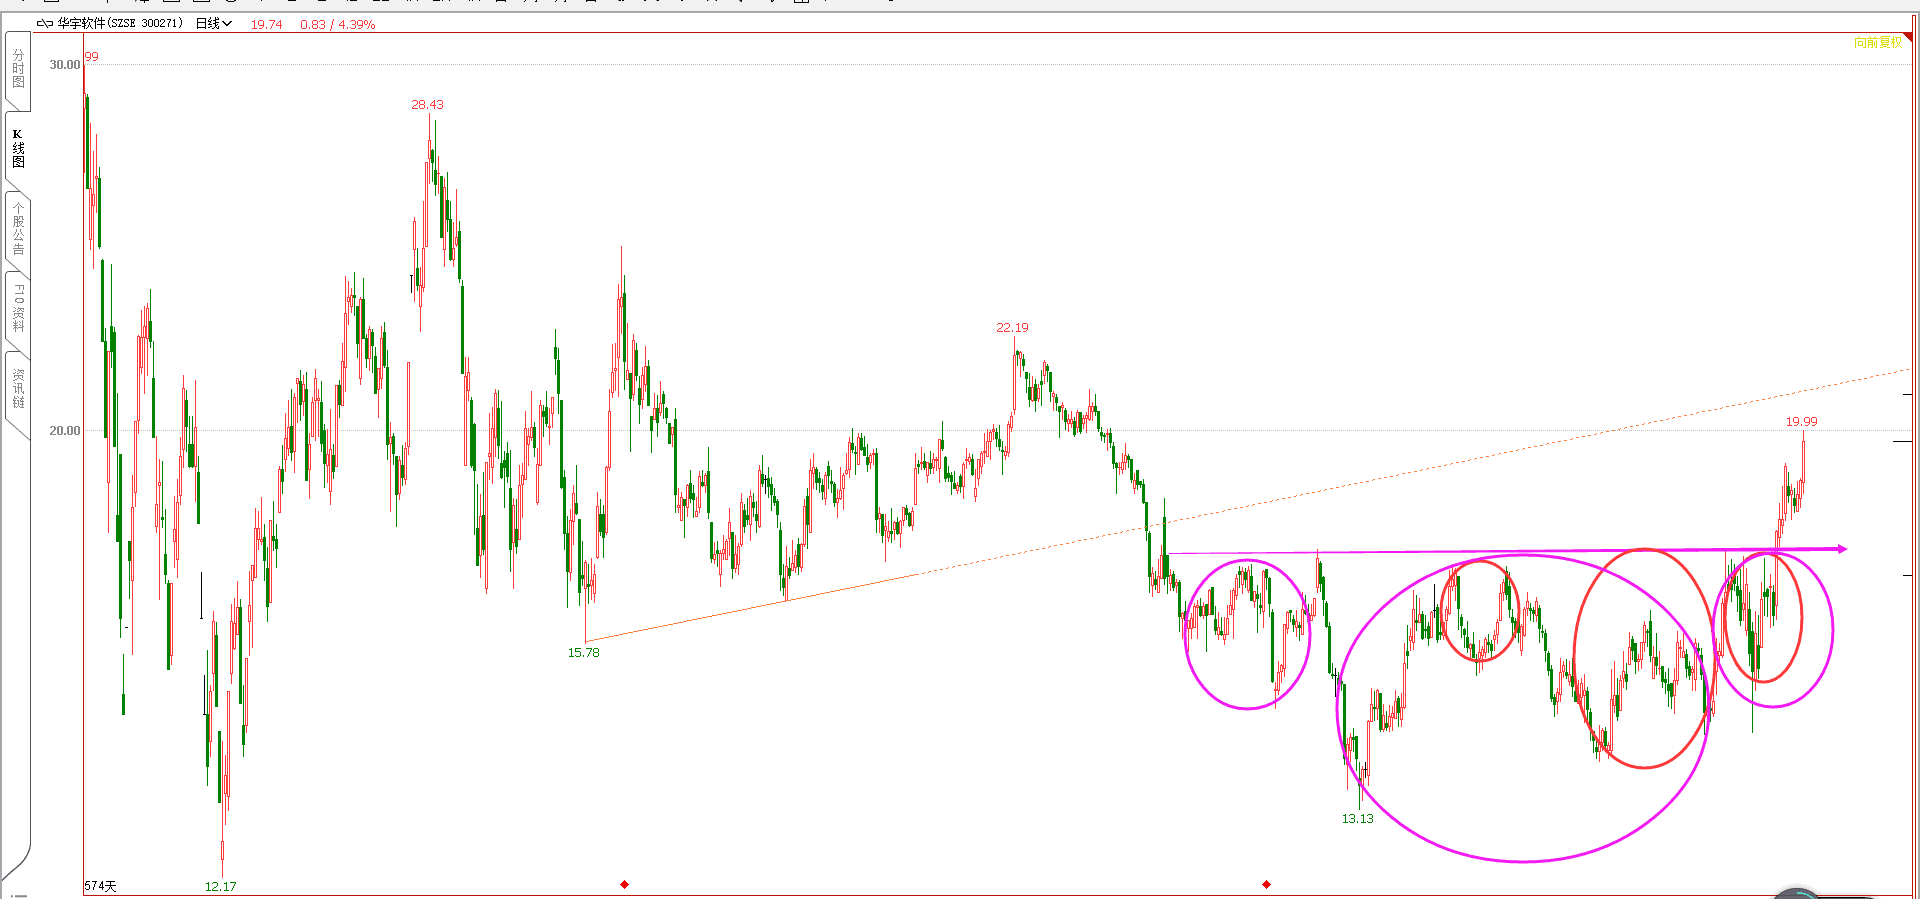Open the F10资料 company data tab

(x=18, y=308)
